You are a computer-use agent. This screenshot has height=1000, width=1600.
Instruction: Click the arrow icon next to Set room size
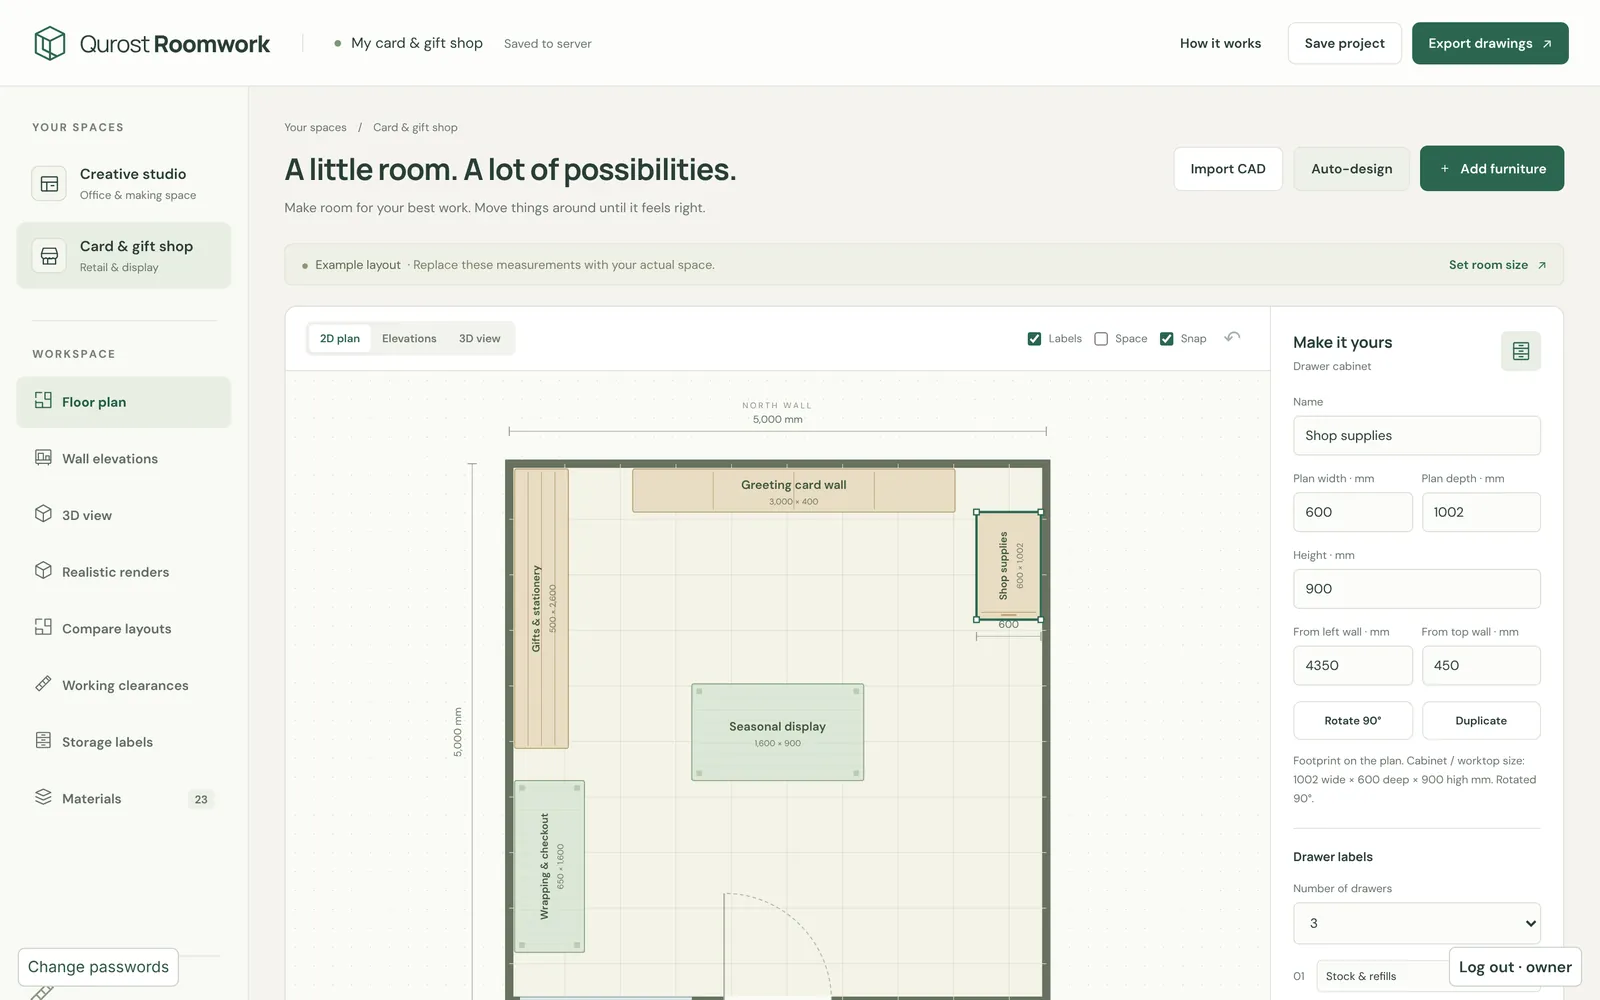(x=1542, y=265)
